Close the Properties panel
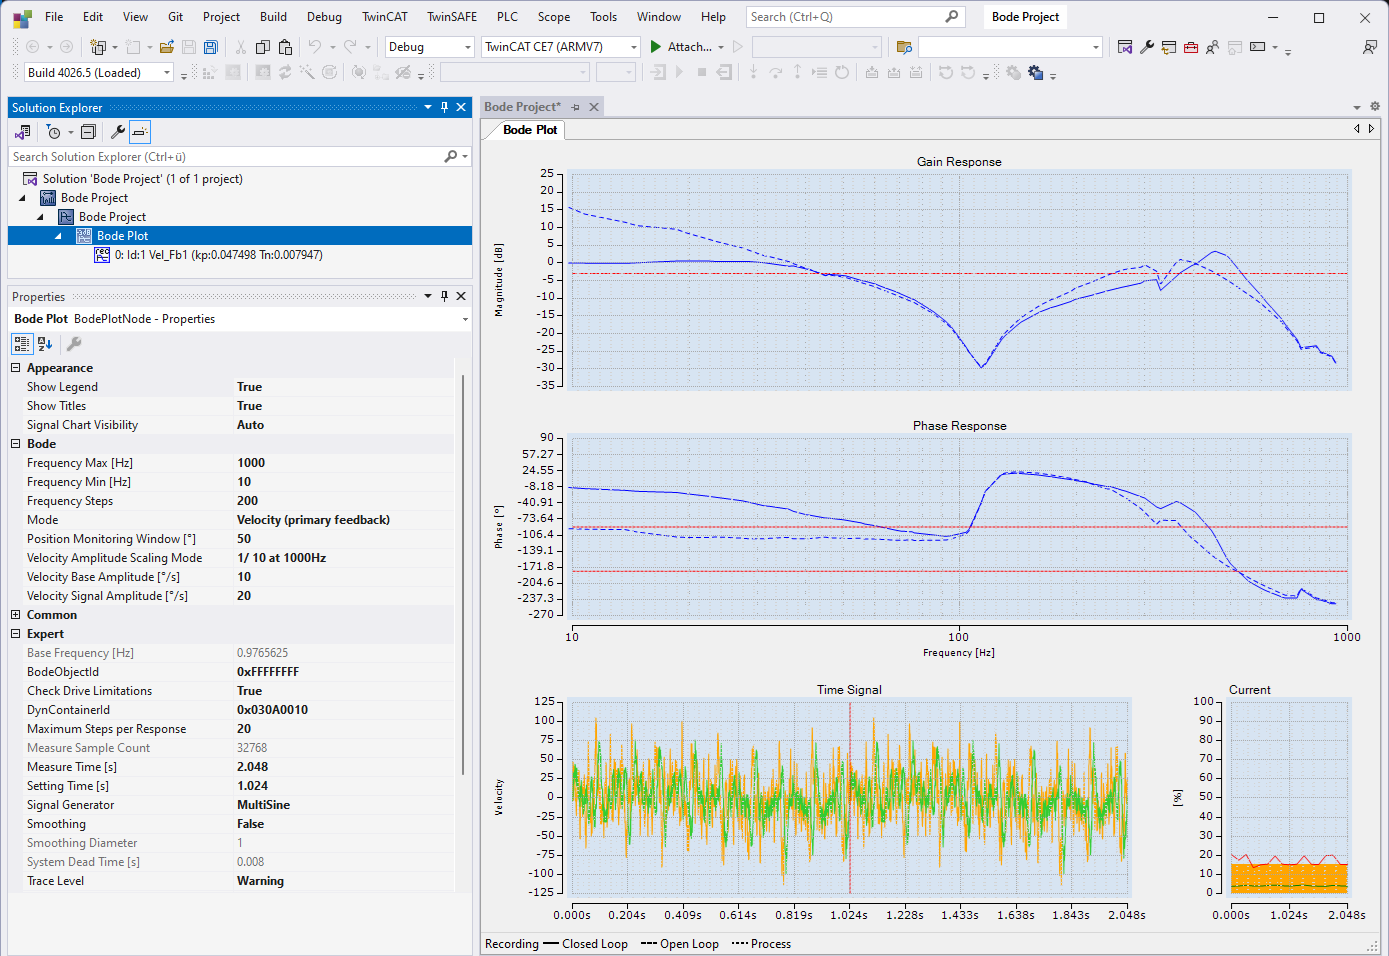Image resolution: width=1389 pixels, height=956 pixels. click(461, 296)
